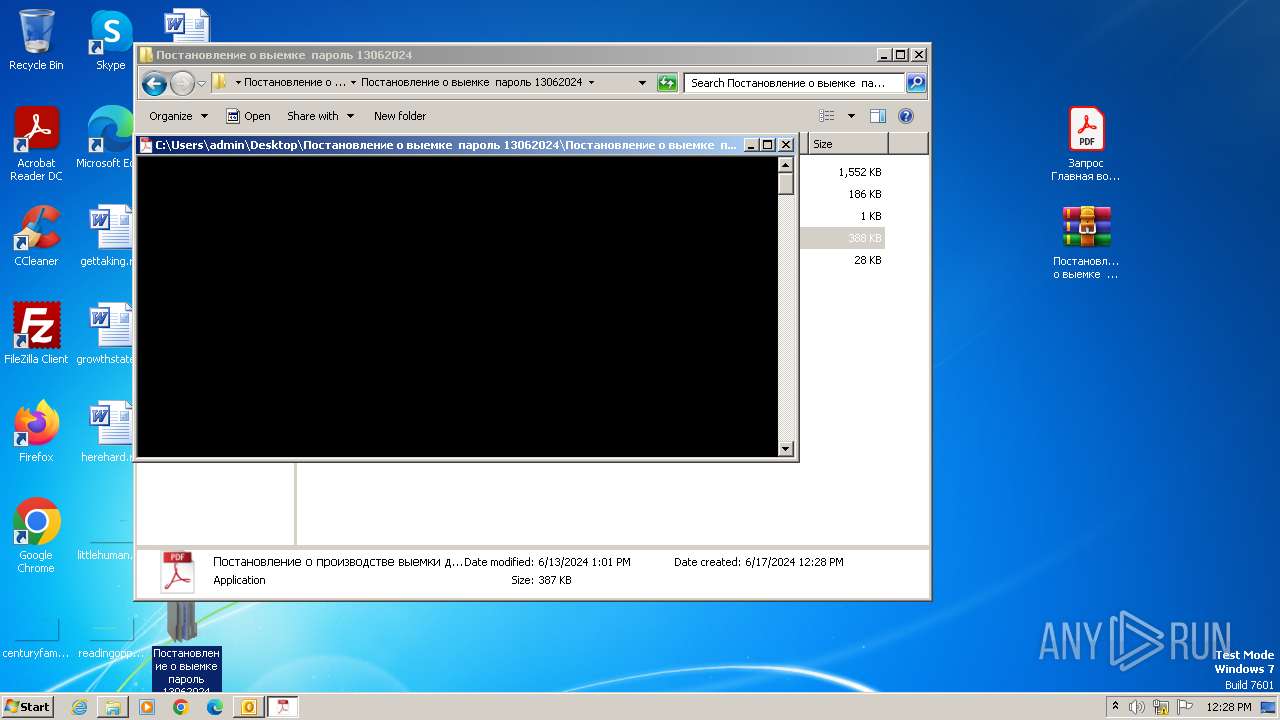The height and width of the screenshot is (720, 1280).
Task: Switch to Windows Explorer taskbar button
Action: (x=113, y=707)
